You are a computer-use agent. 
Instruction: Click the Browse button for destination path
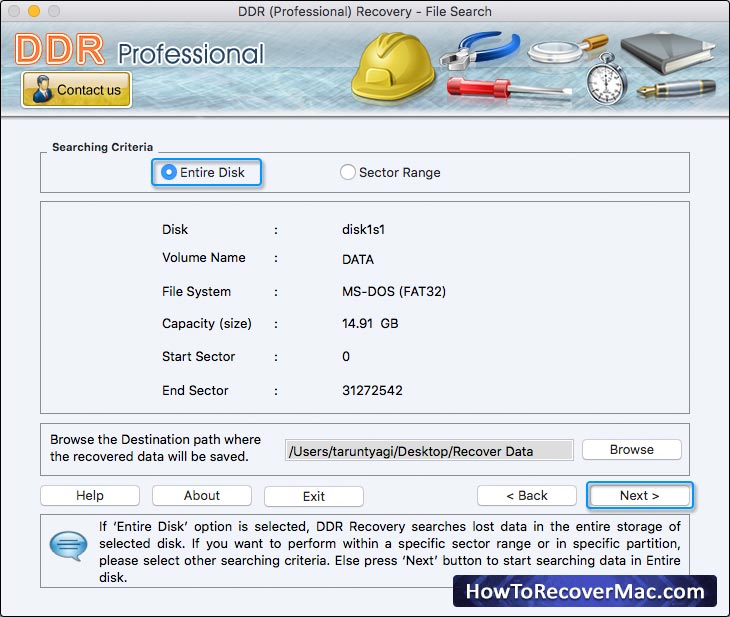pos(632,449)
